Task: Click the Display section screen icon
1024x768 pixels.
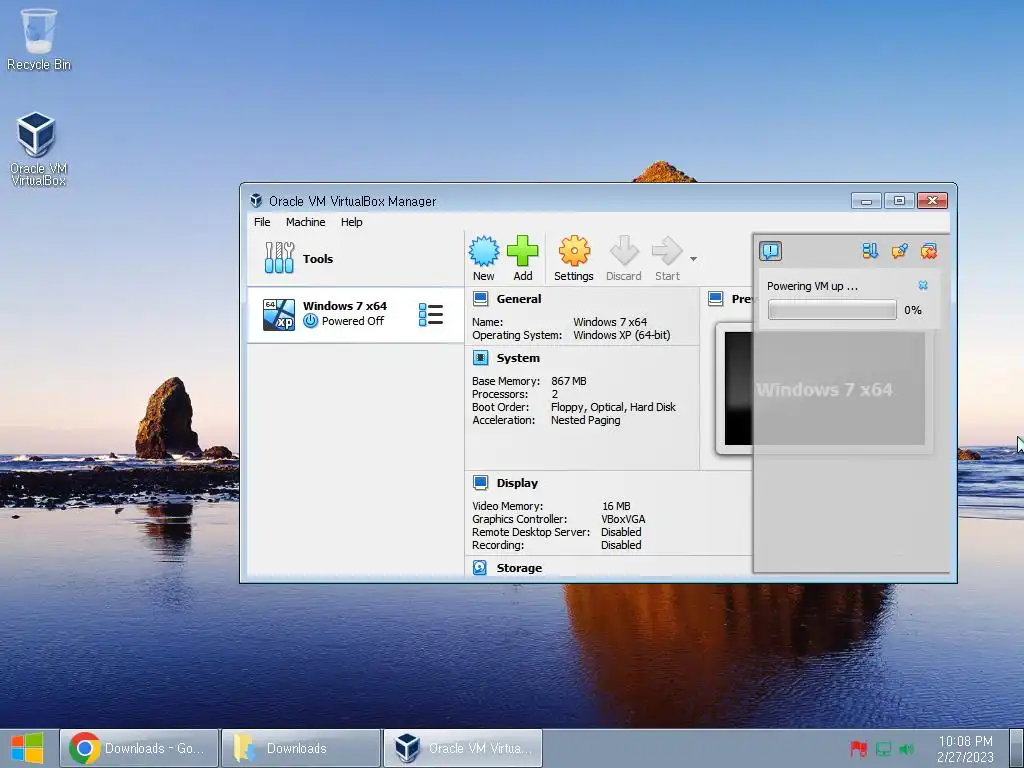Action: click(x=481, y=483)
